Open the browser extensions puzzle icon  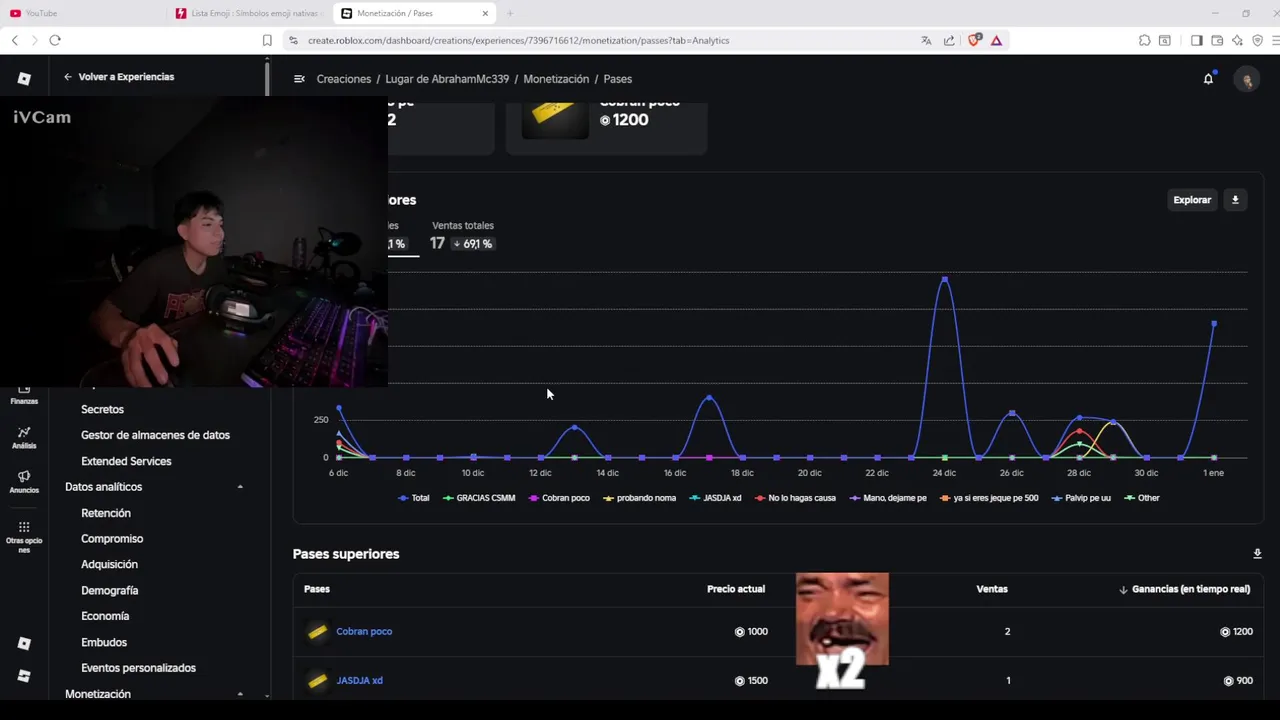[x=1144, y=40]
